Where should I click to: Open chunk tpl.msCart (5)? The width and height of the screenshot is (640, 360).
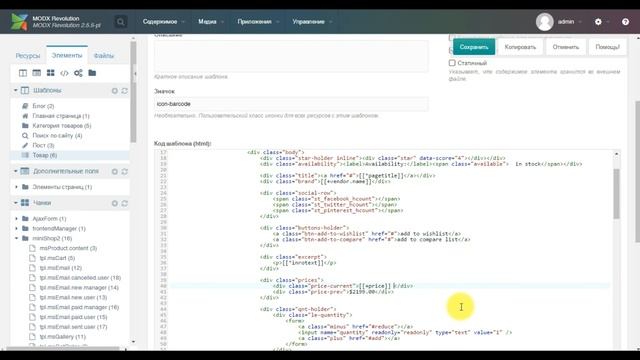pyautogui.click(x=57, y=258)
